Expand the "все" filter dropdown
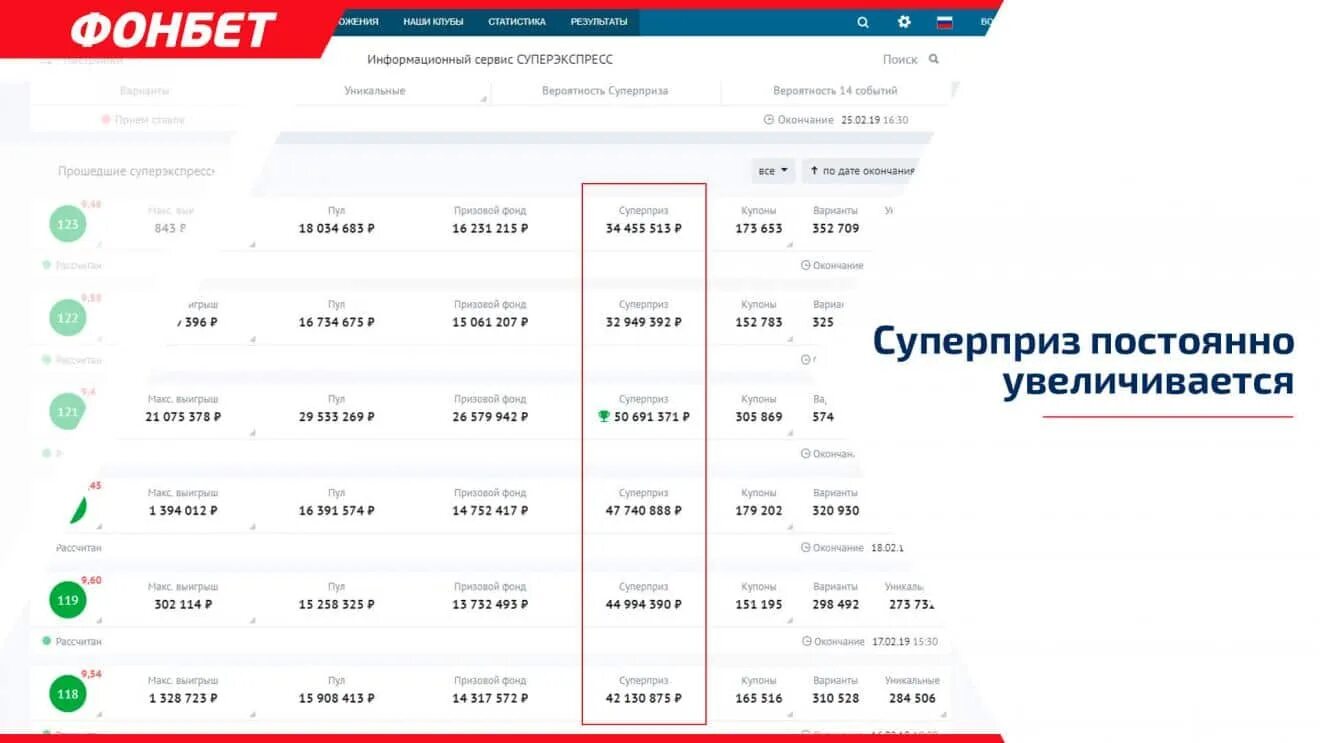 [773, 171]
